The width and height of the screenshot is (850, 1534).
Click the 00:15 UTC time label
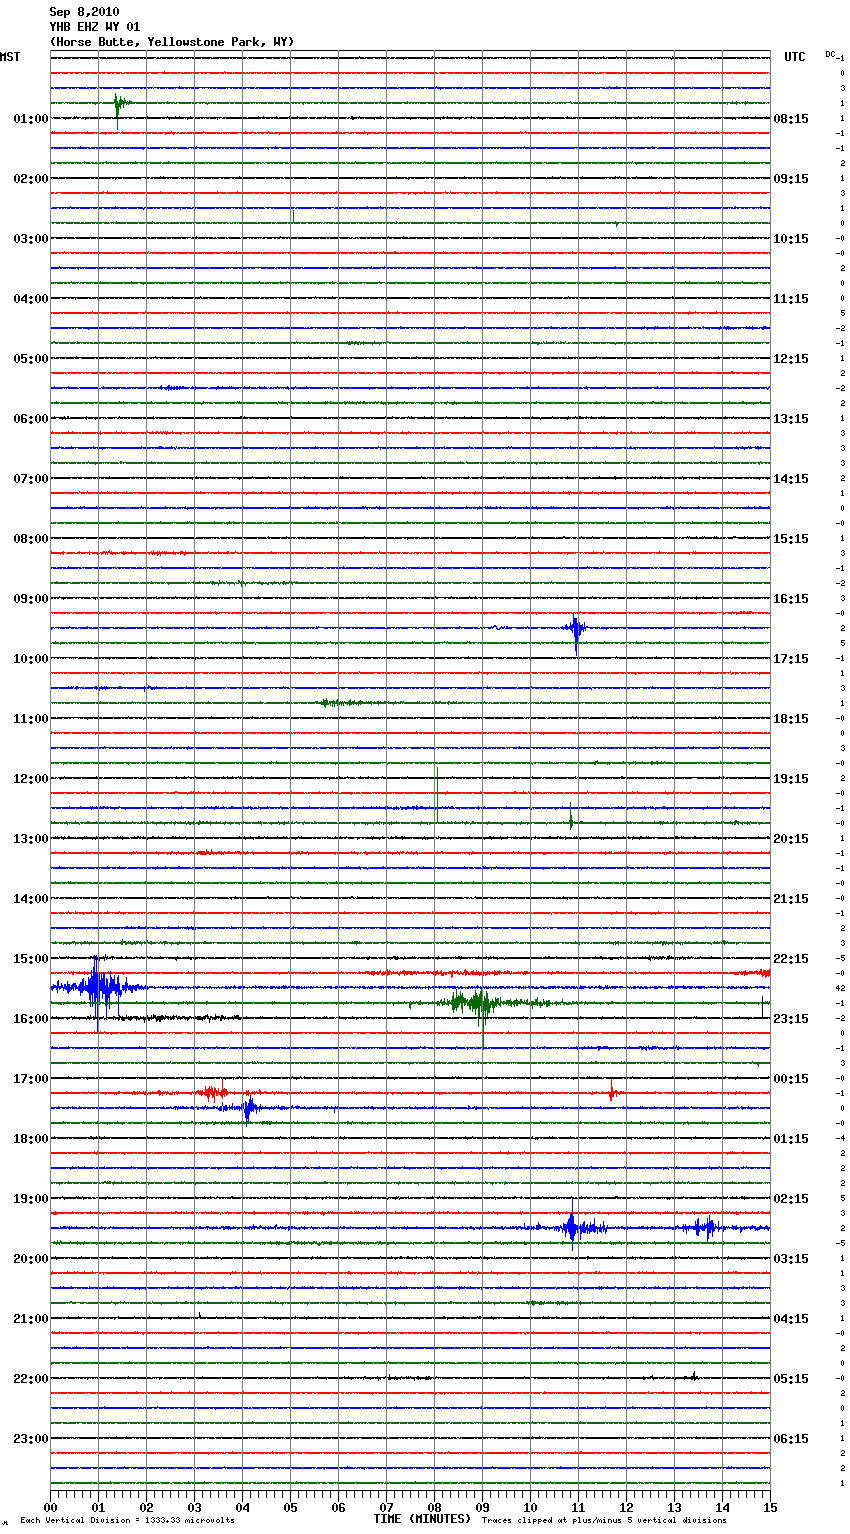click(791, 1079)
